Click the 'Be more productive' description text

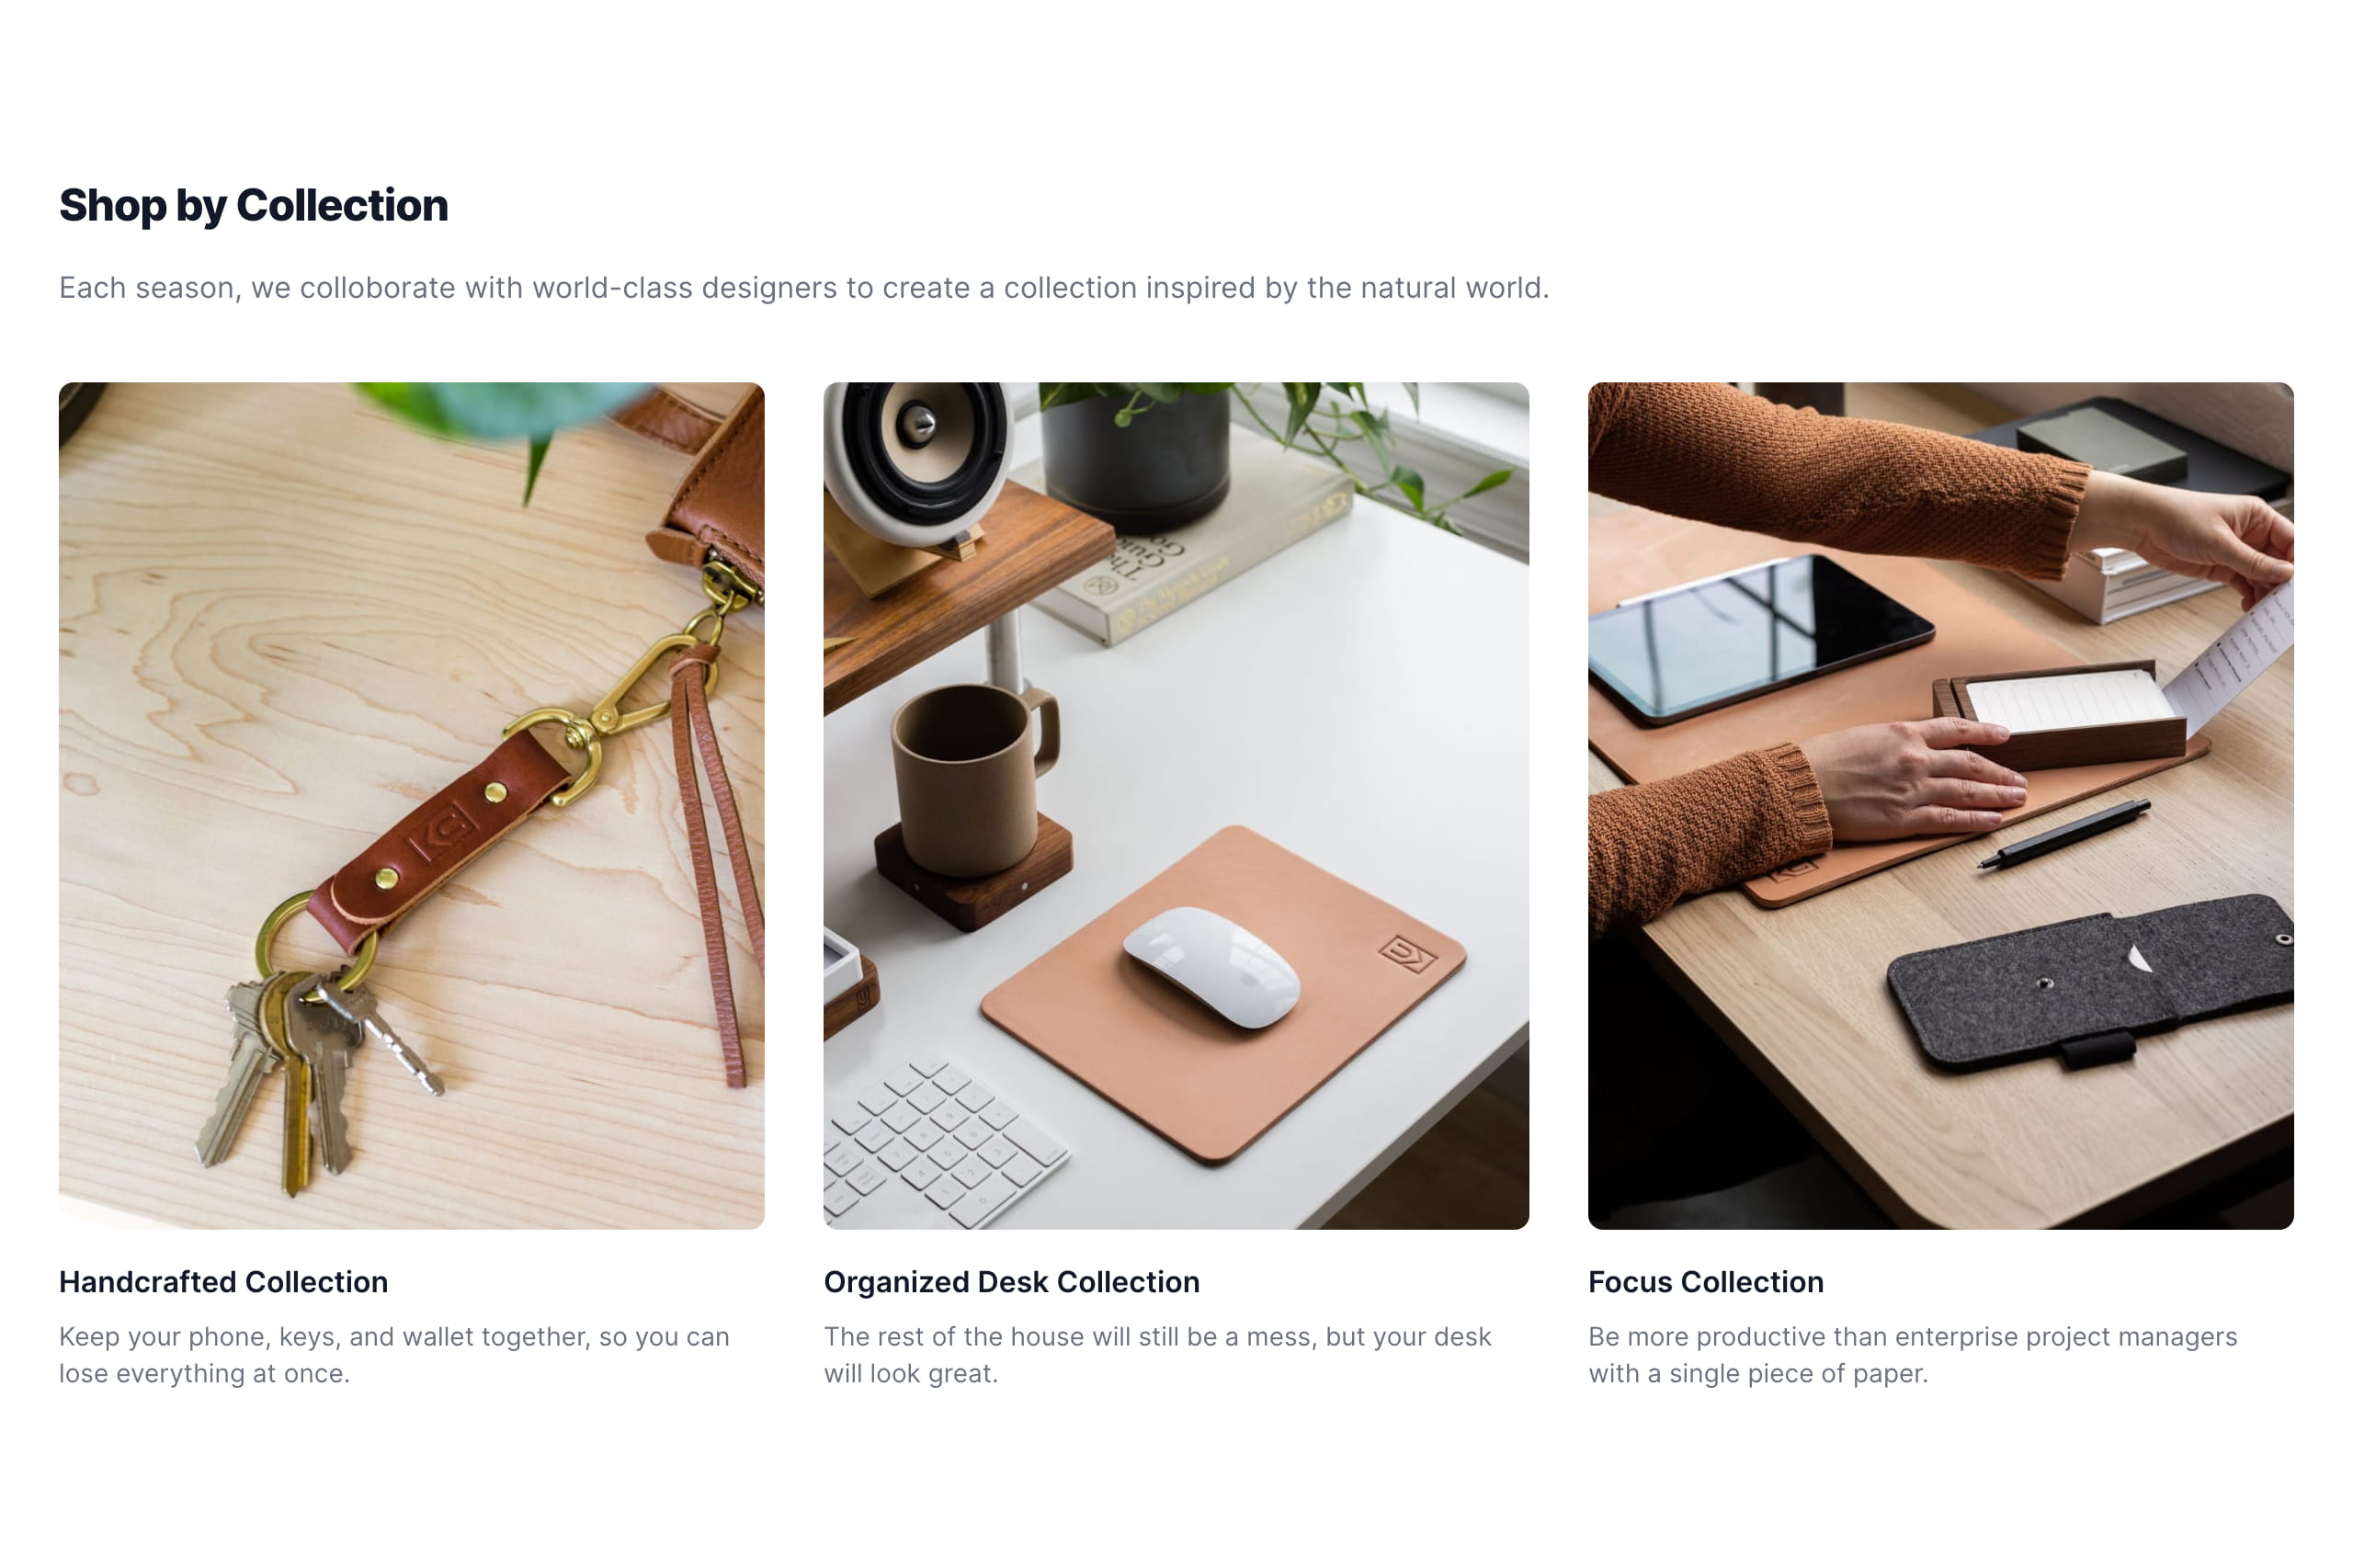[1911, 1354]
